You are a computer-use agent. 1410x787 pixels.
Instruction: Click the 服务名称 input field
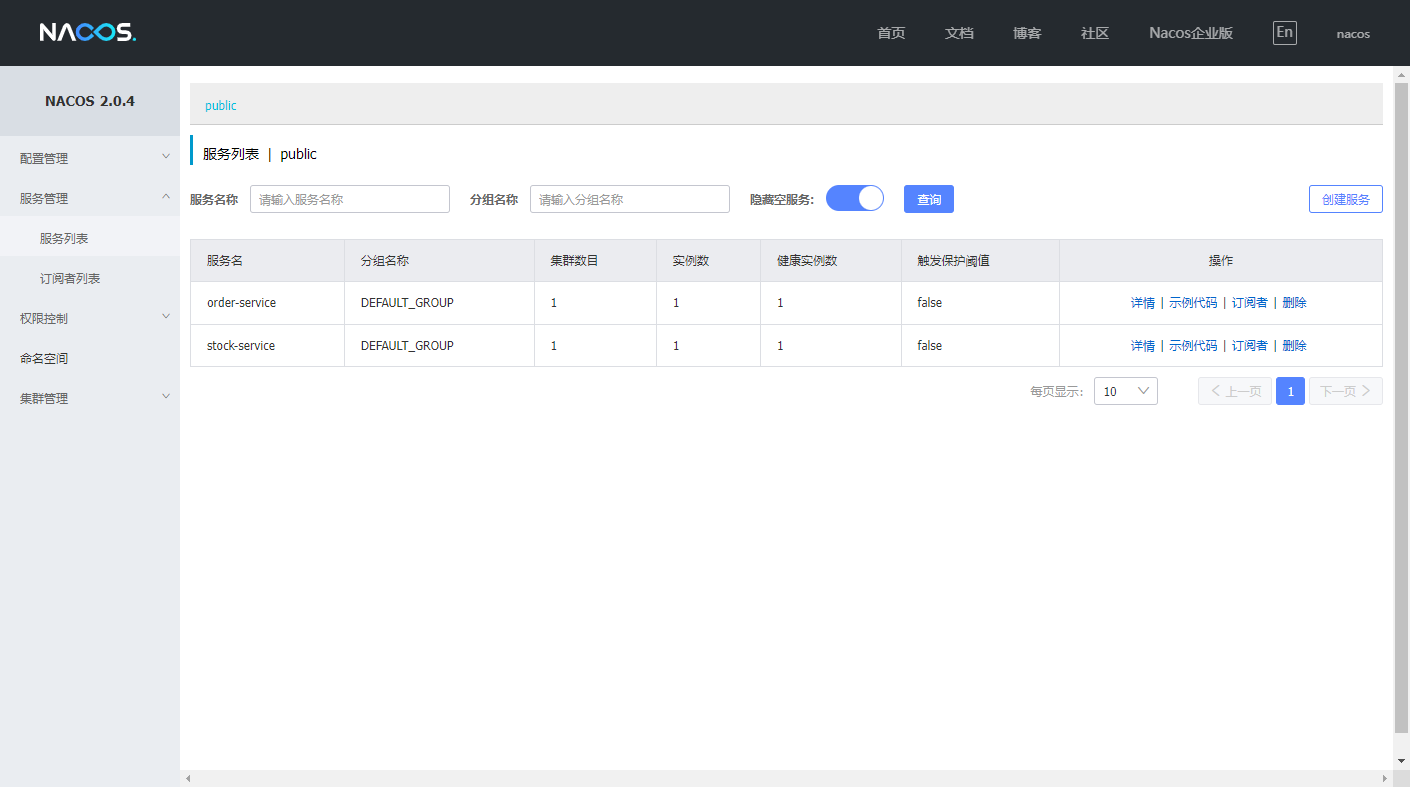click(x=349, y=199)
